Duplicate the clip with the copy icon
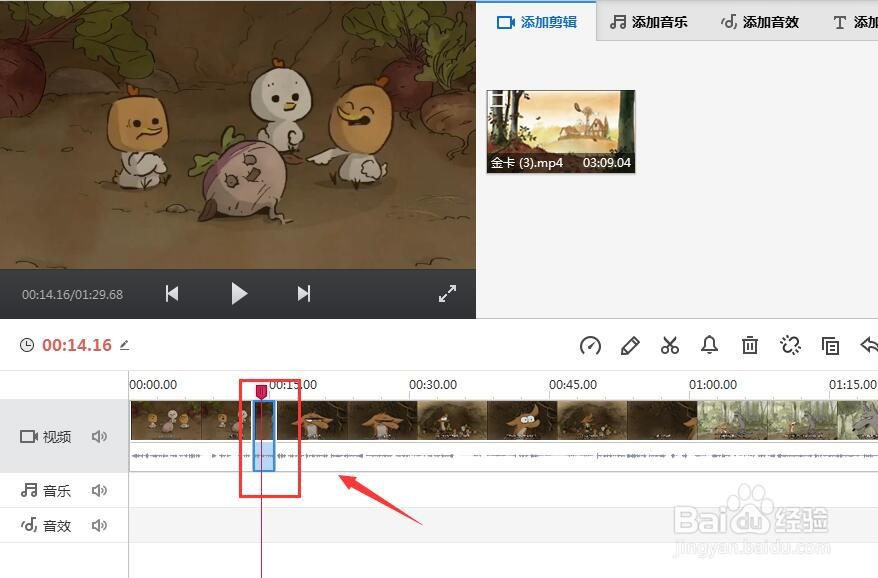This screenshot has height=578, width=878. 830,346
